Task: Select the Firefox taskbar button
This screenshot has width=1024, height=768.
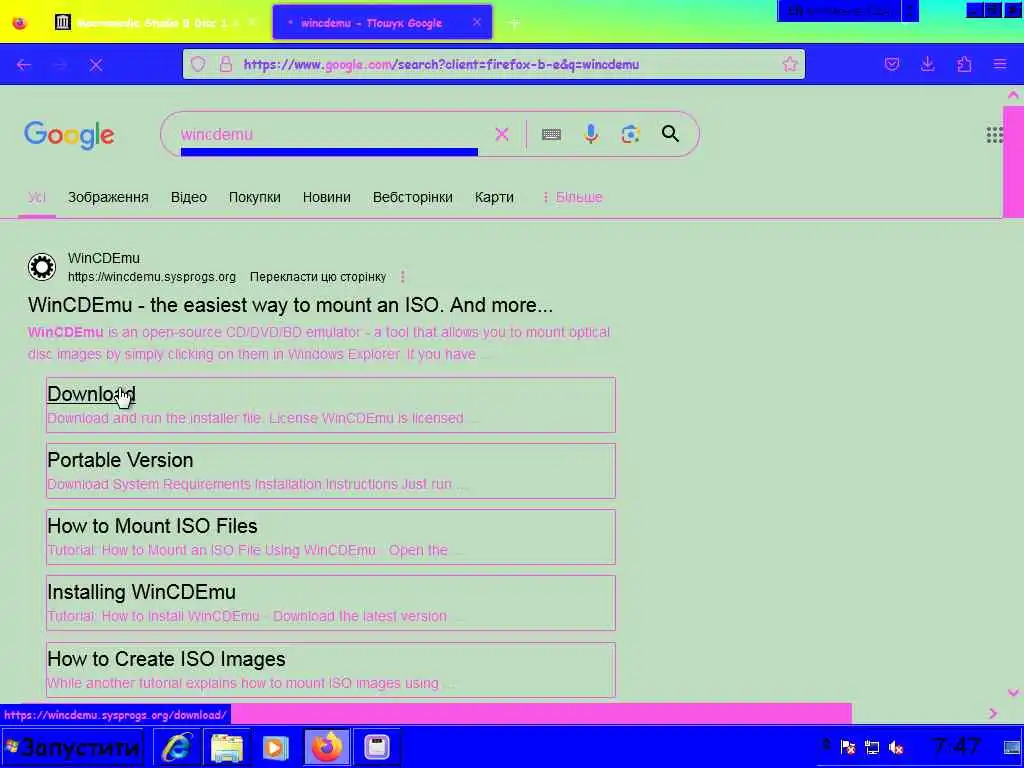Action: click(327, 747)
